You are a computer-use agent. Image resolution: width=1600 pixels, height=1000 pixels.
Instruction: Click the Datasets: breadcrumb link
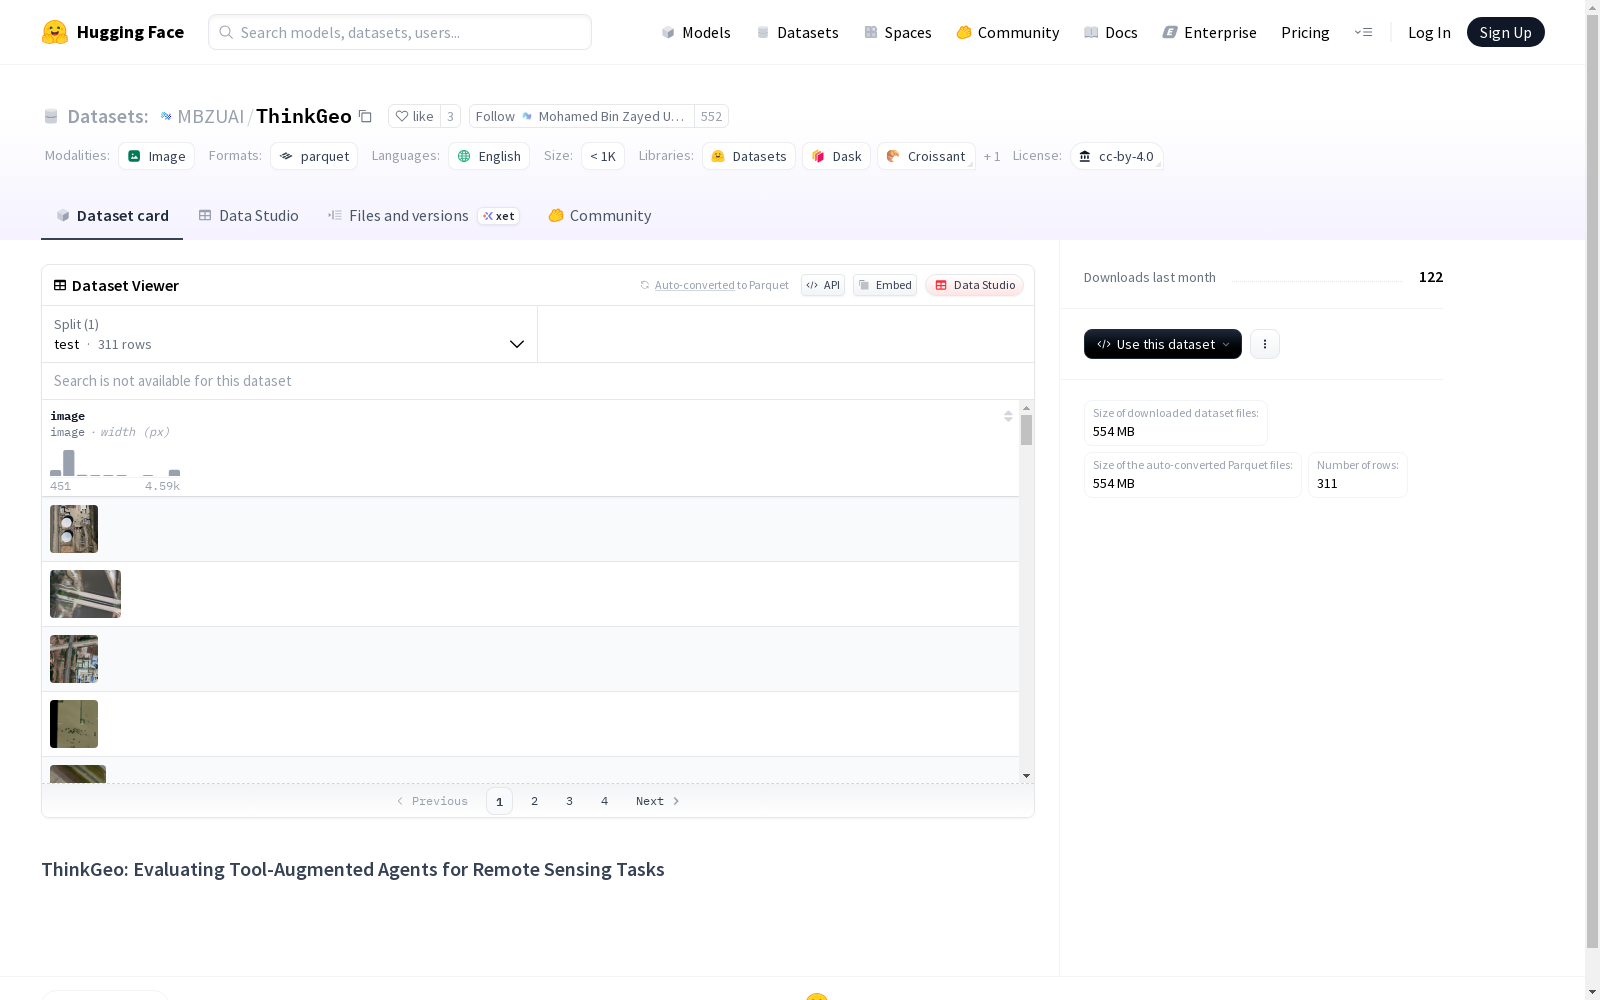108,116
